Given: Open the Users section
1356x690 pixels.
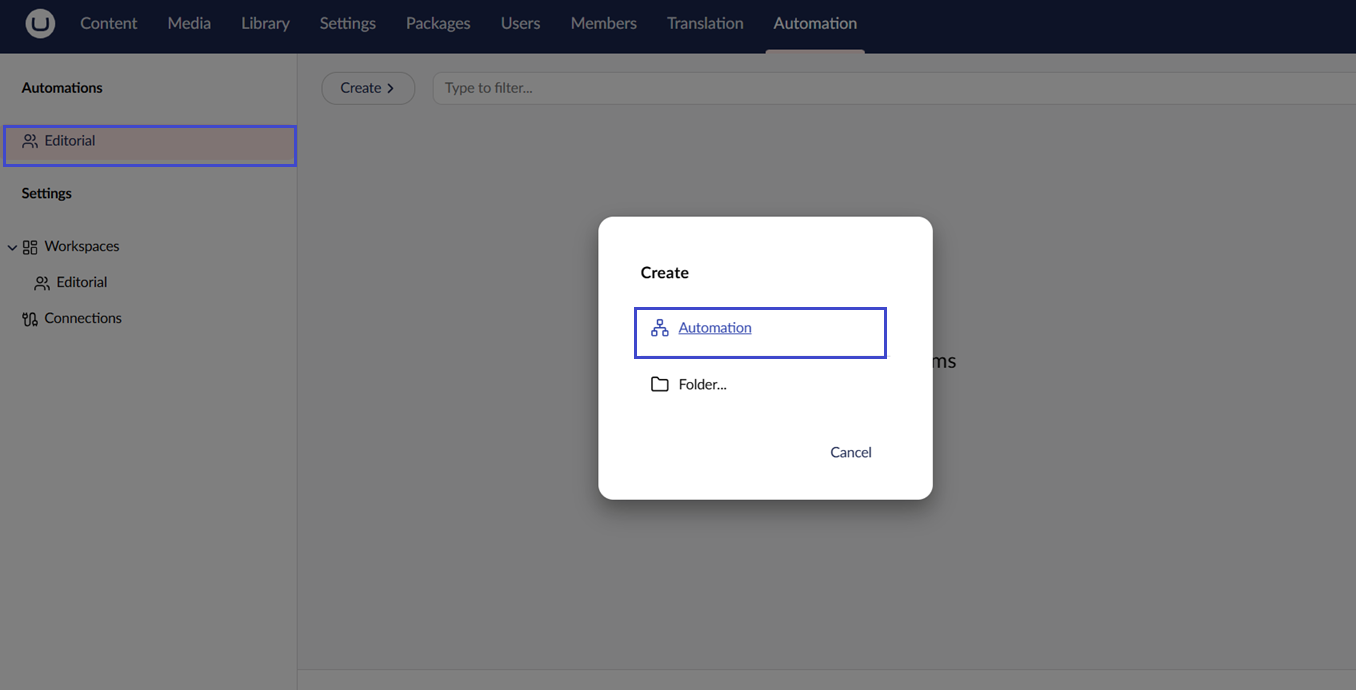Looking at the screenshot, I should [520, 23].
